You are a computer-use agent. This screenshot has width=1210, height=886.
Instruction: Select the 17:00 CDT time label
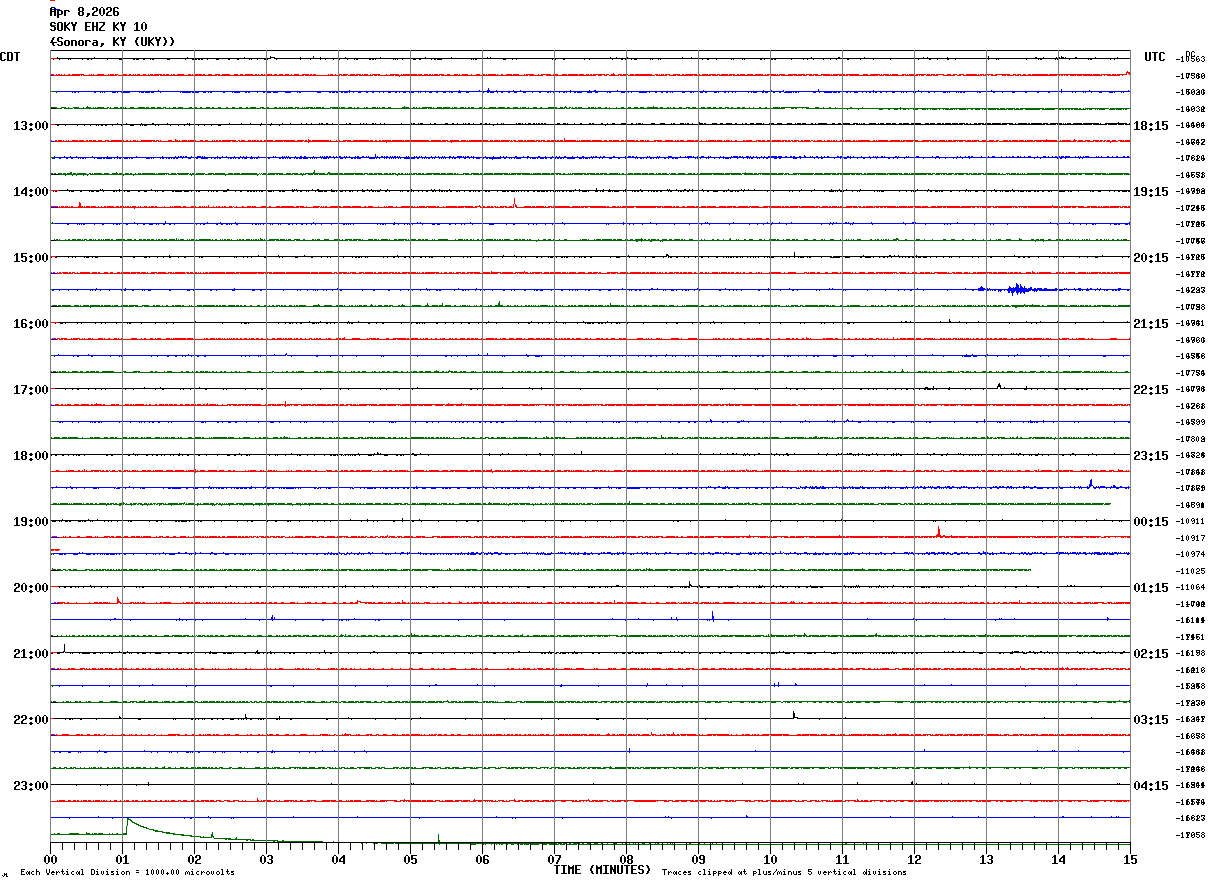30,390
